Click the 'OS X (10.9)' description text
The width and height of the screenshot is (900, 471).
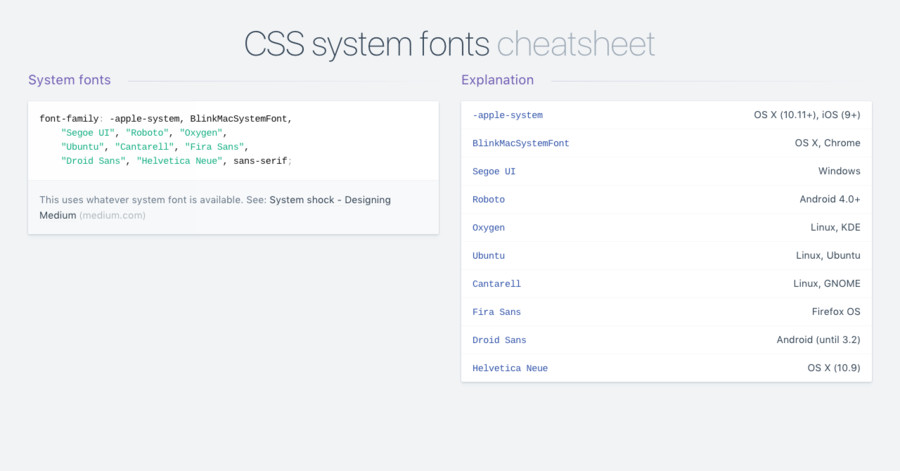pyautogui.click(x=833, y=368)
